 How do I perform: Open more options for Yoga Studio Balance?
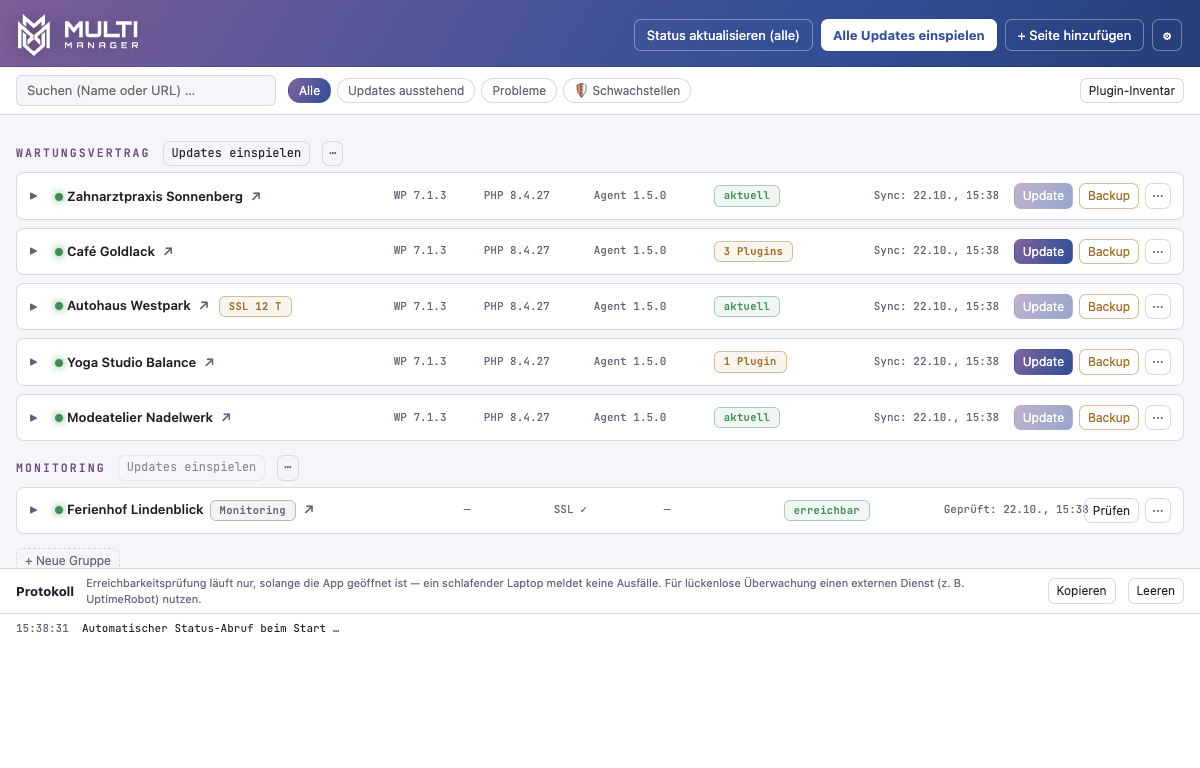pyautogui.click(x=1158, y=362)
